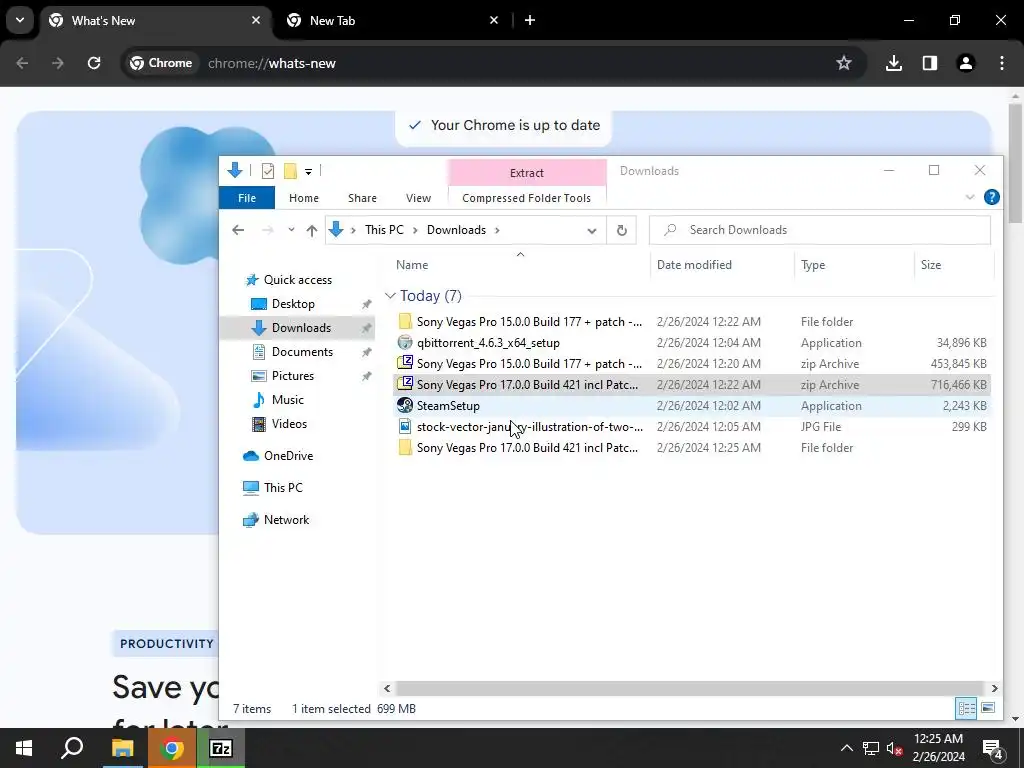Open Explorer recent locations dropdown
The width and height of the screenshot is (1024, 768).
pyautogui.click(x=291, y=230)
